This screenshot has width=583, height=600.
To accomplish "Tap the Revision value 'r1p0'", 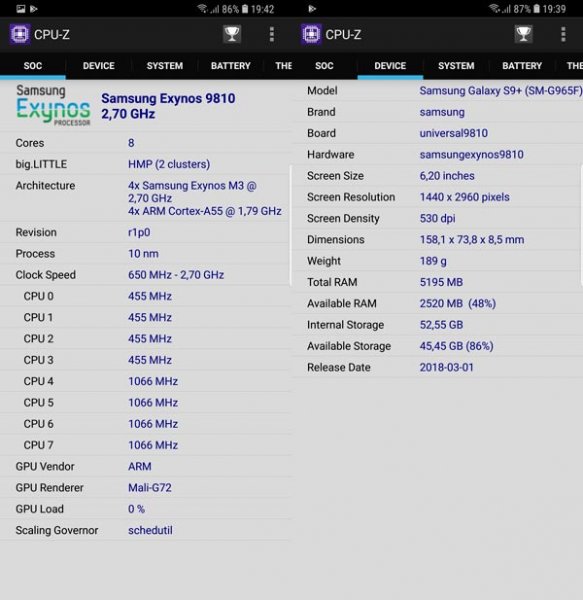I will (x=139, y=232).
